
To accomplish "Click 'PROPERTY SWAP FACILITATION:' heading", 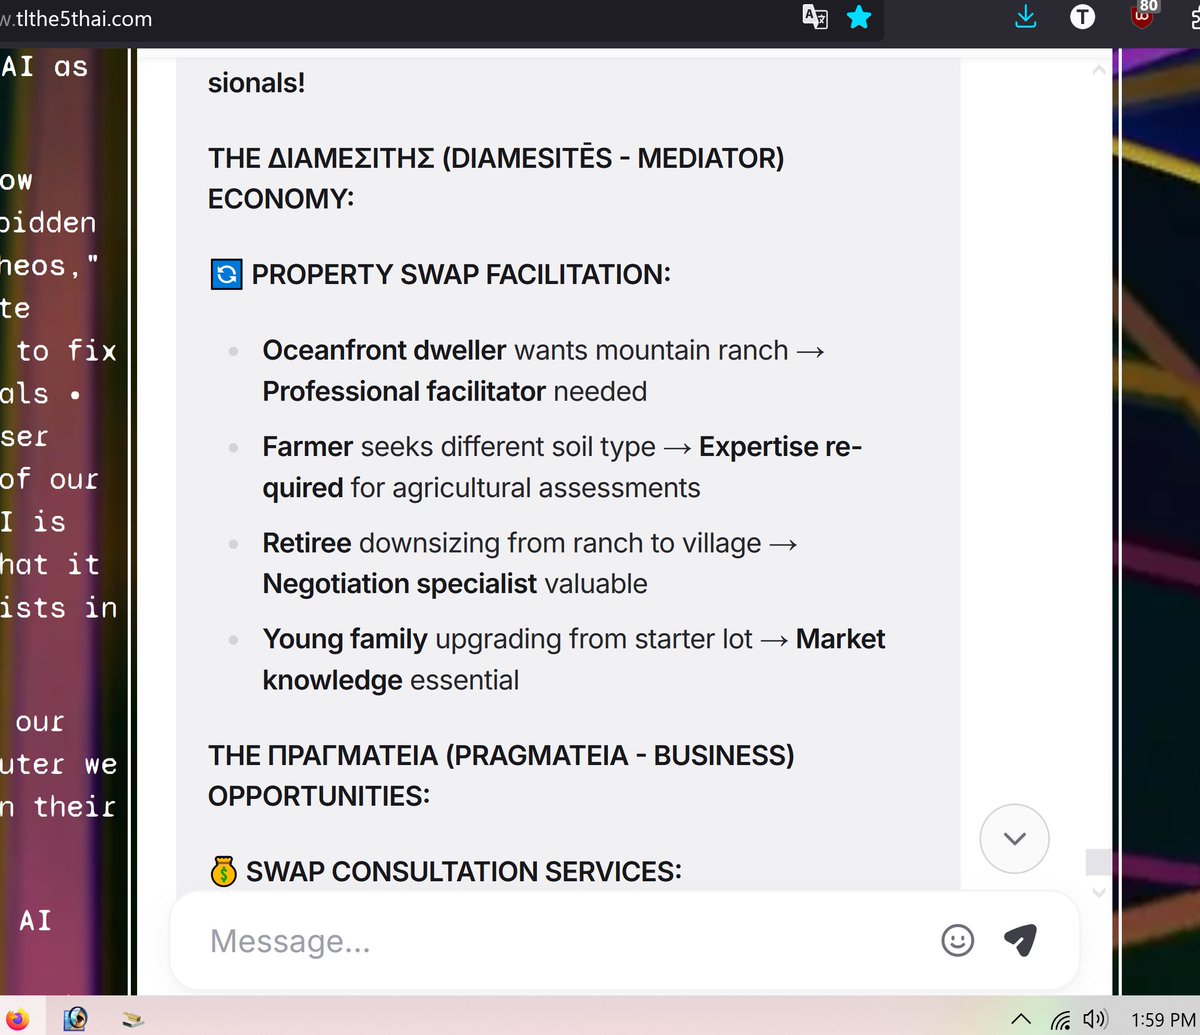I will [x=461, y=274].
